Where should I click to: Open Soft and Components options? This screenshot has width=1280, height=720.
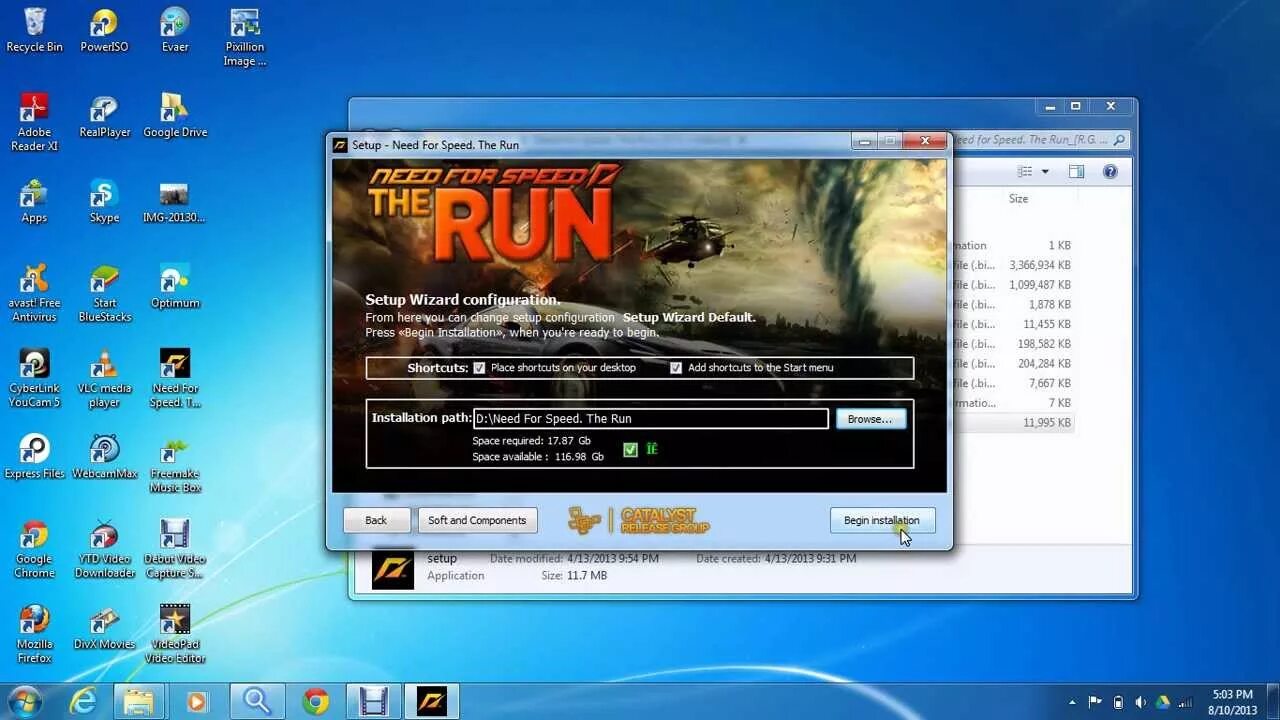click(x=477, y=520)
